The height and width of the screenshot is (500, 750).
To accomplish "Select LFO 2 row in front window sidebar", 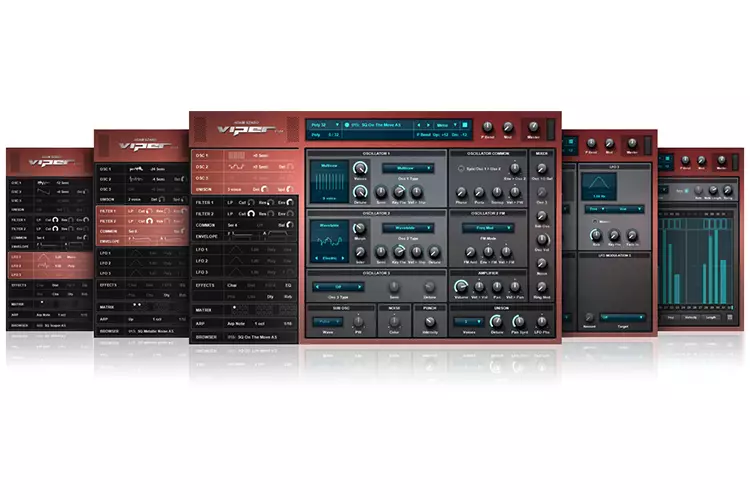I will click(244, 261).
